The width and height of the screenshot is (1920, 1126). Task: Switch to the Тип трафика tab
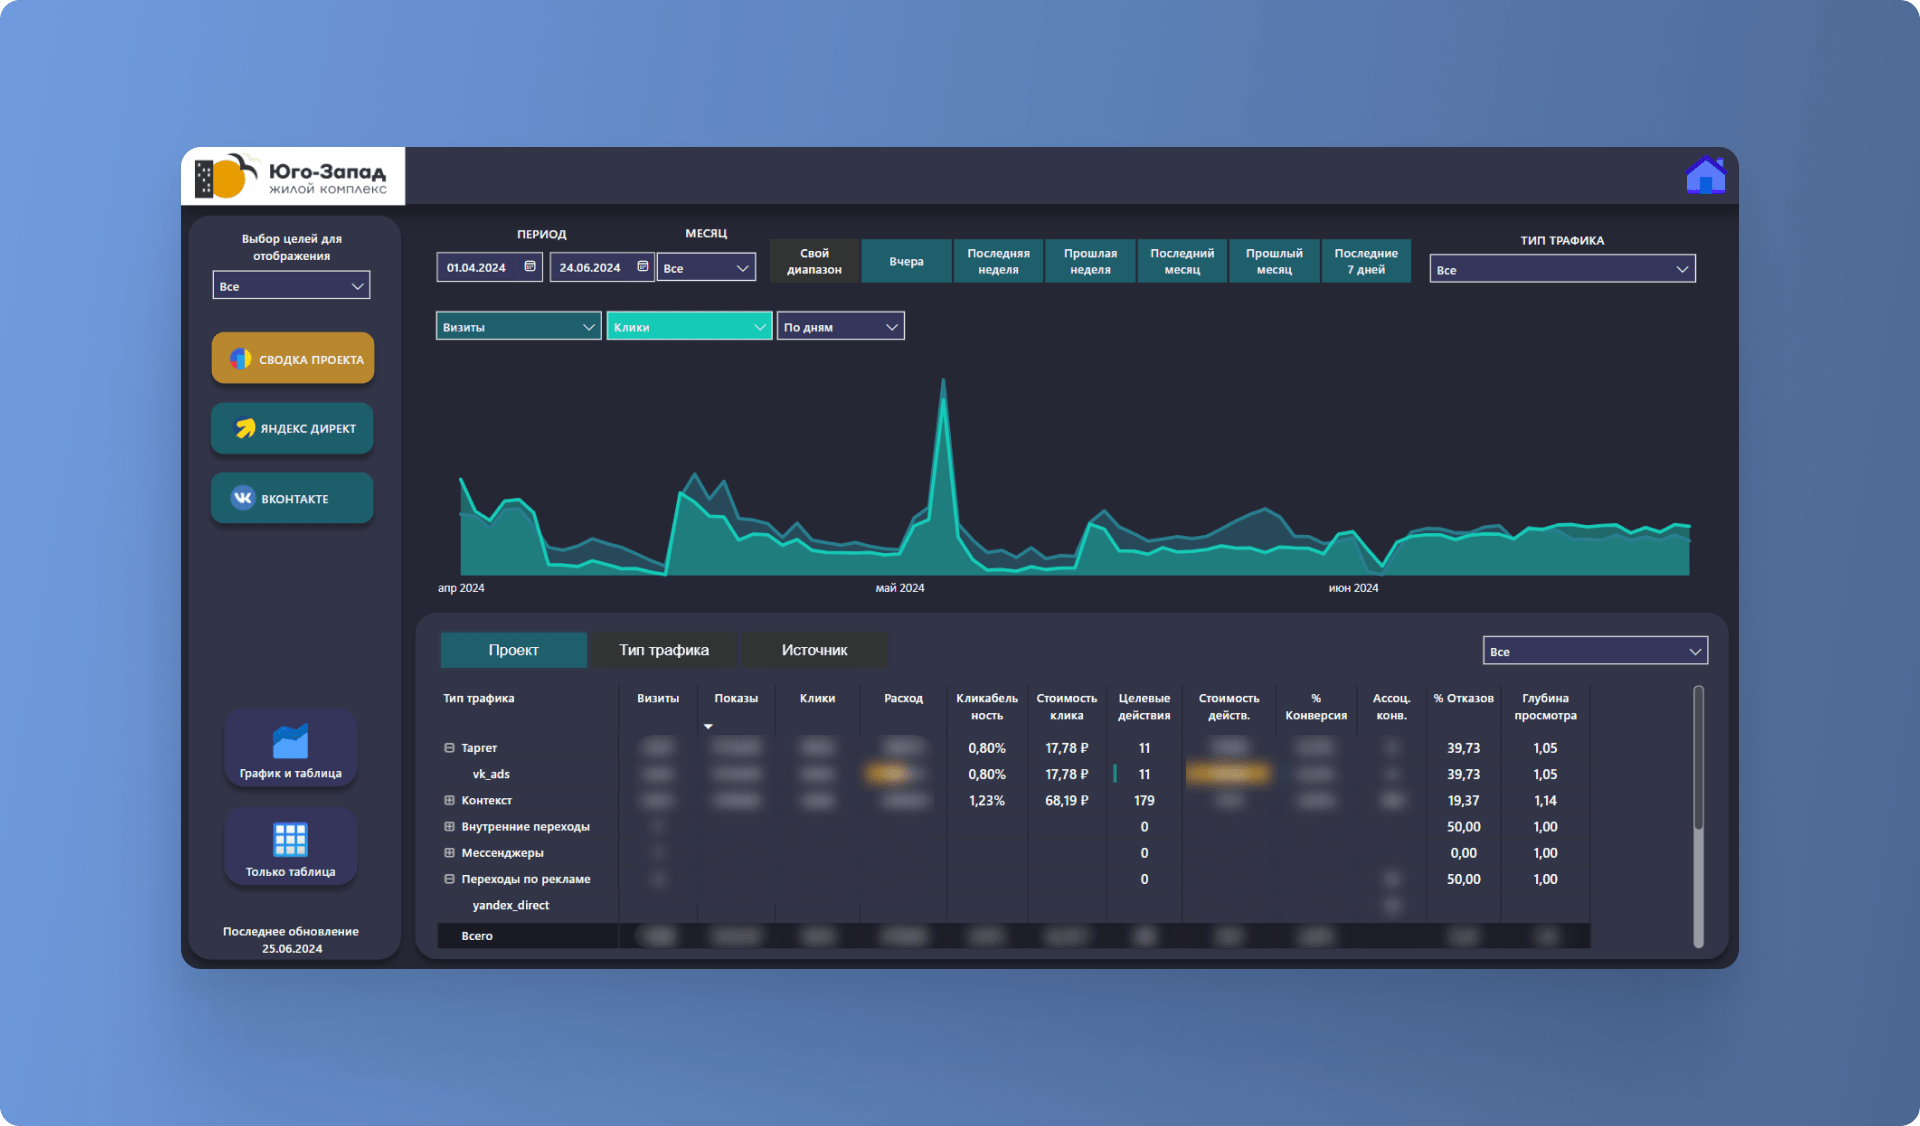(x=664, y=650)
